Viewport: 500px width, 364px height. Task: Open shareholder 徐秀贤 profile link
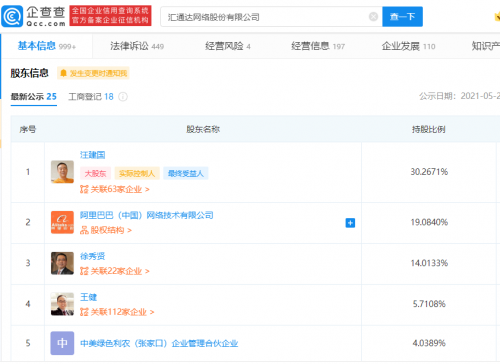(92, 256)
